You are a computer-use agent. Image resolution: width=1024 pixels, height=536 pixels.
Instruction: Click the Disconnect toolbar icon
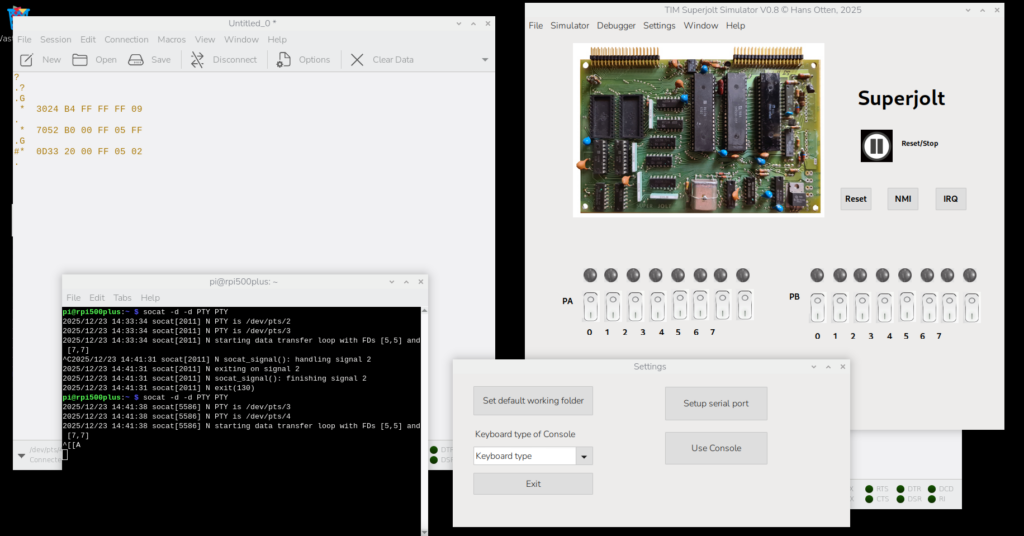coord(197,60)
